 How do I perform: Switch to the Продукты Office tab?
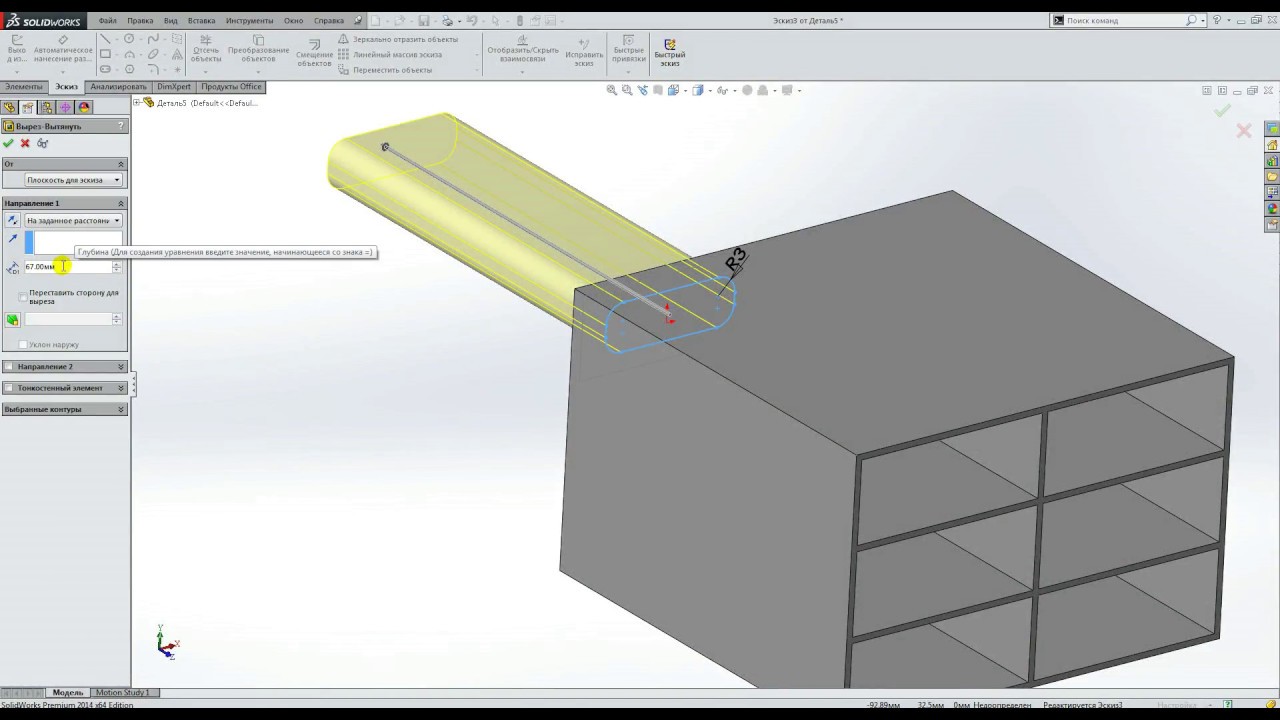click(x=231, y=87)
